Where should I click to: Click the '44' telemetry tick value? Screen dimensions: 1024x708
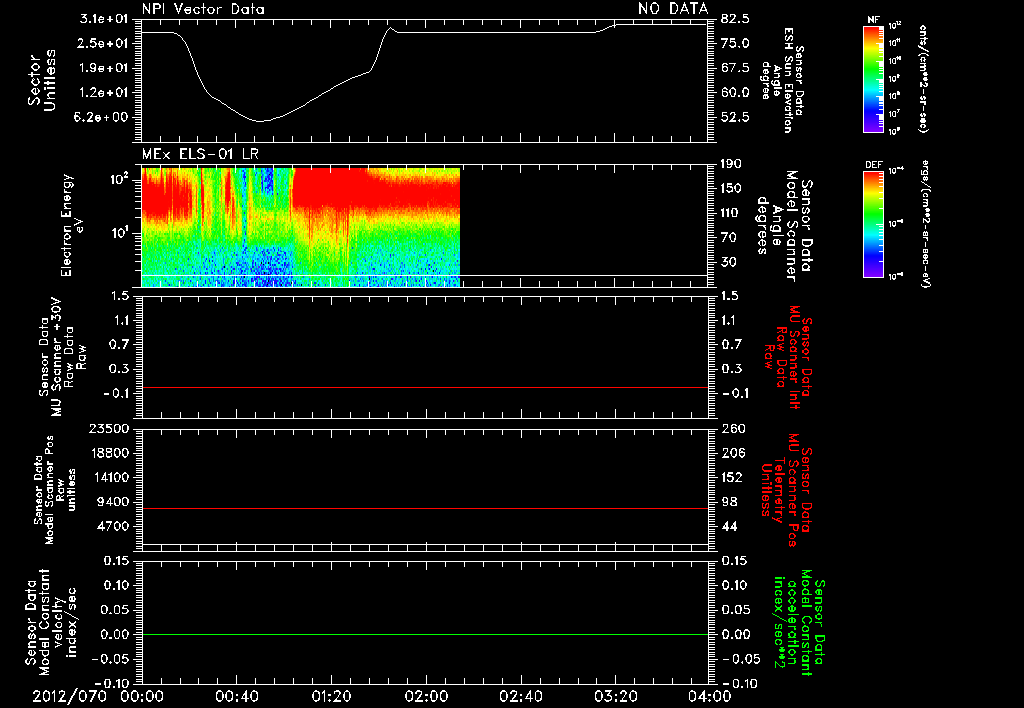tap(729, 526)
